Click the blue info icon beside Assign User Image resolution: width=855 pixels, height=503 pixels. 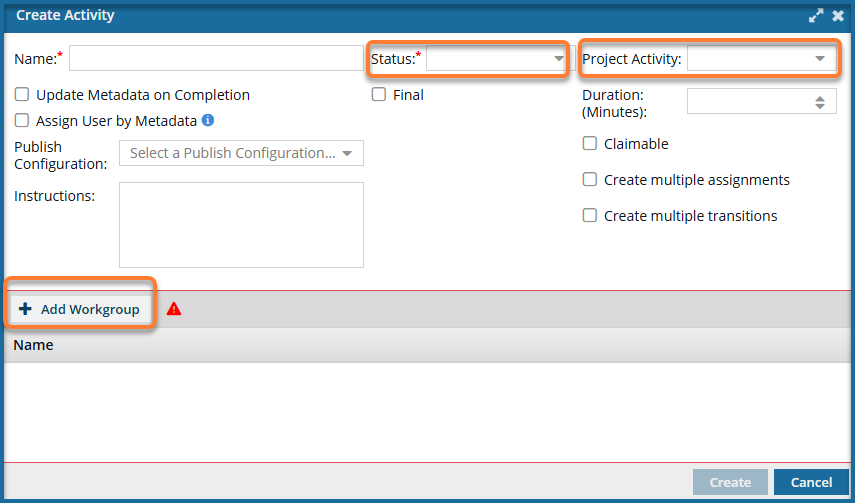208,120
